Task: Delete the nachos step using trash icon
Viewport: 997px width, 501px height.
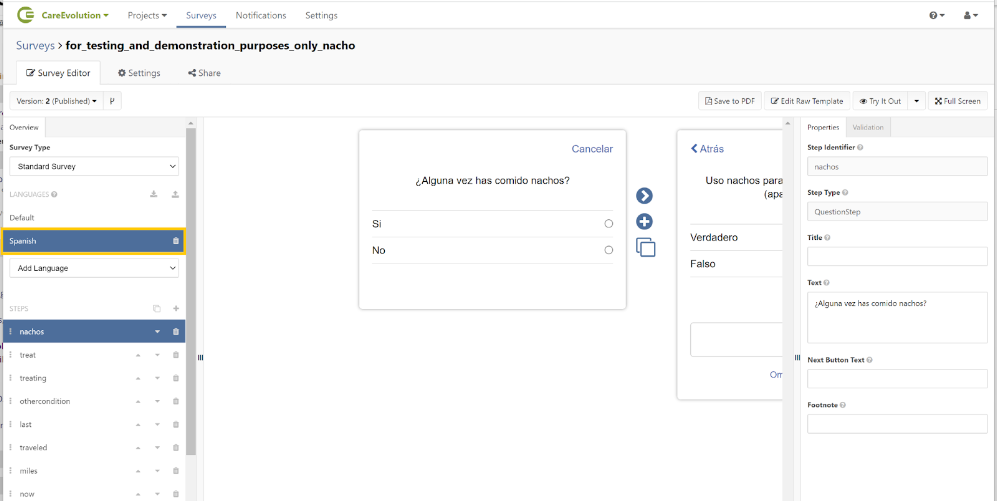Action: (176, 332)
